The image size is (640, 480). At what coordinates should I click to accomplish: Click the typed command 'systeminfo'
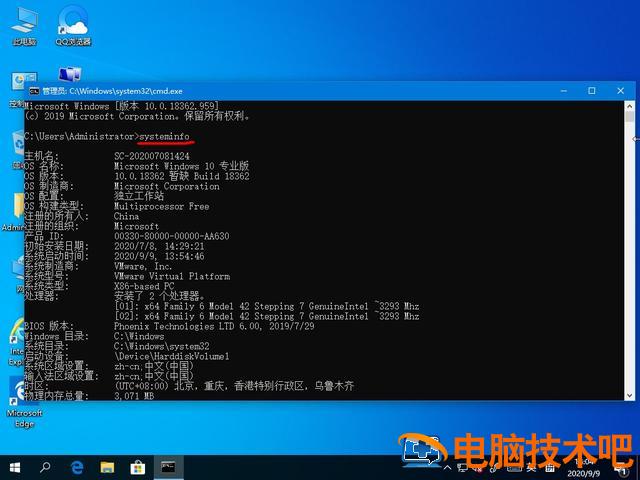(164, 137)
